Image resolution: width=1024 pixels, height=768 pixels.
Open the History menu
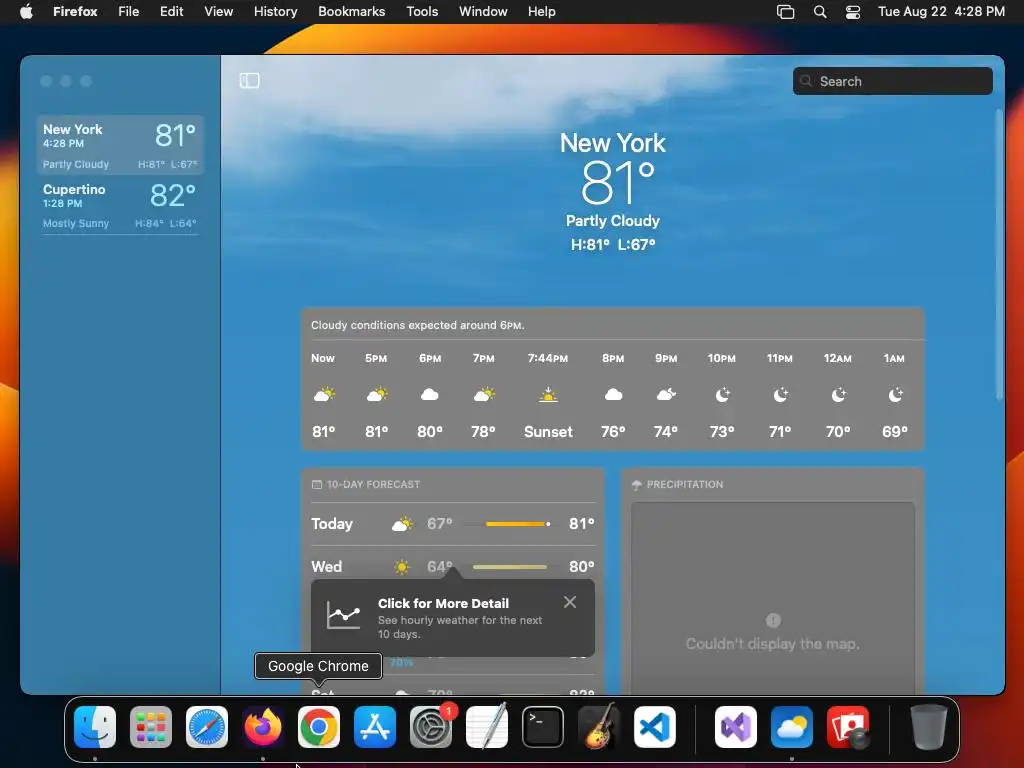click(276, 12)
